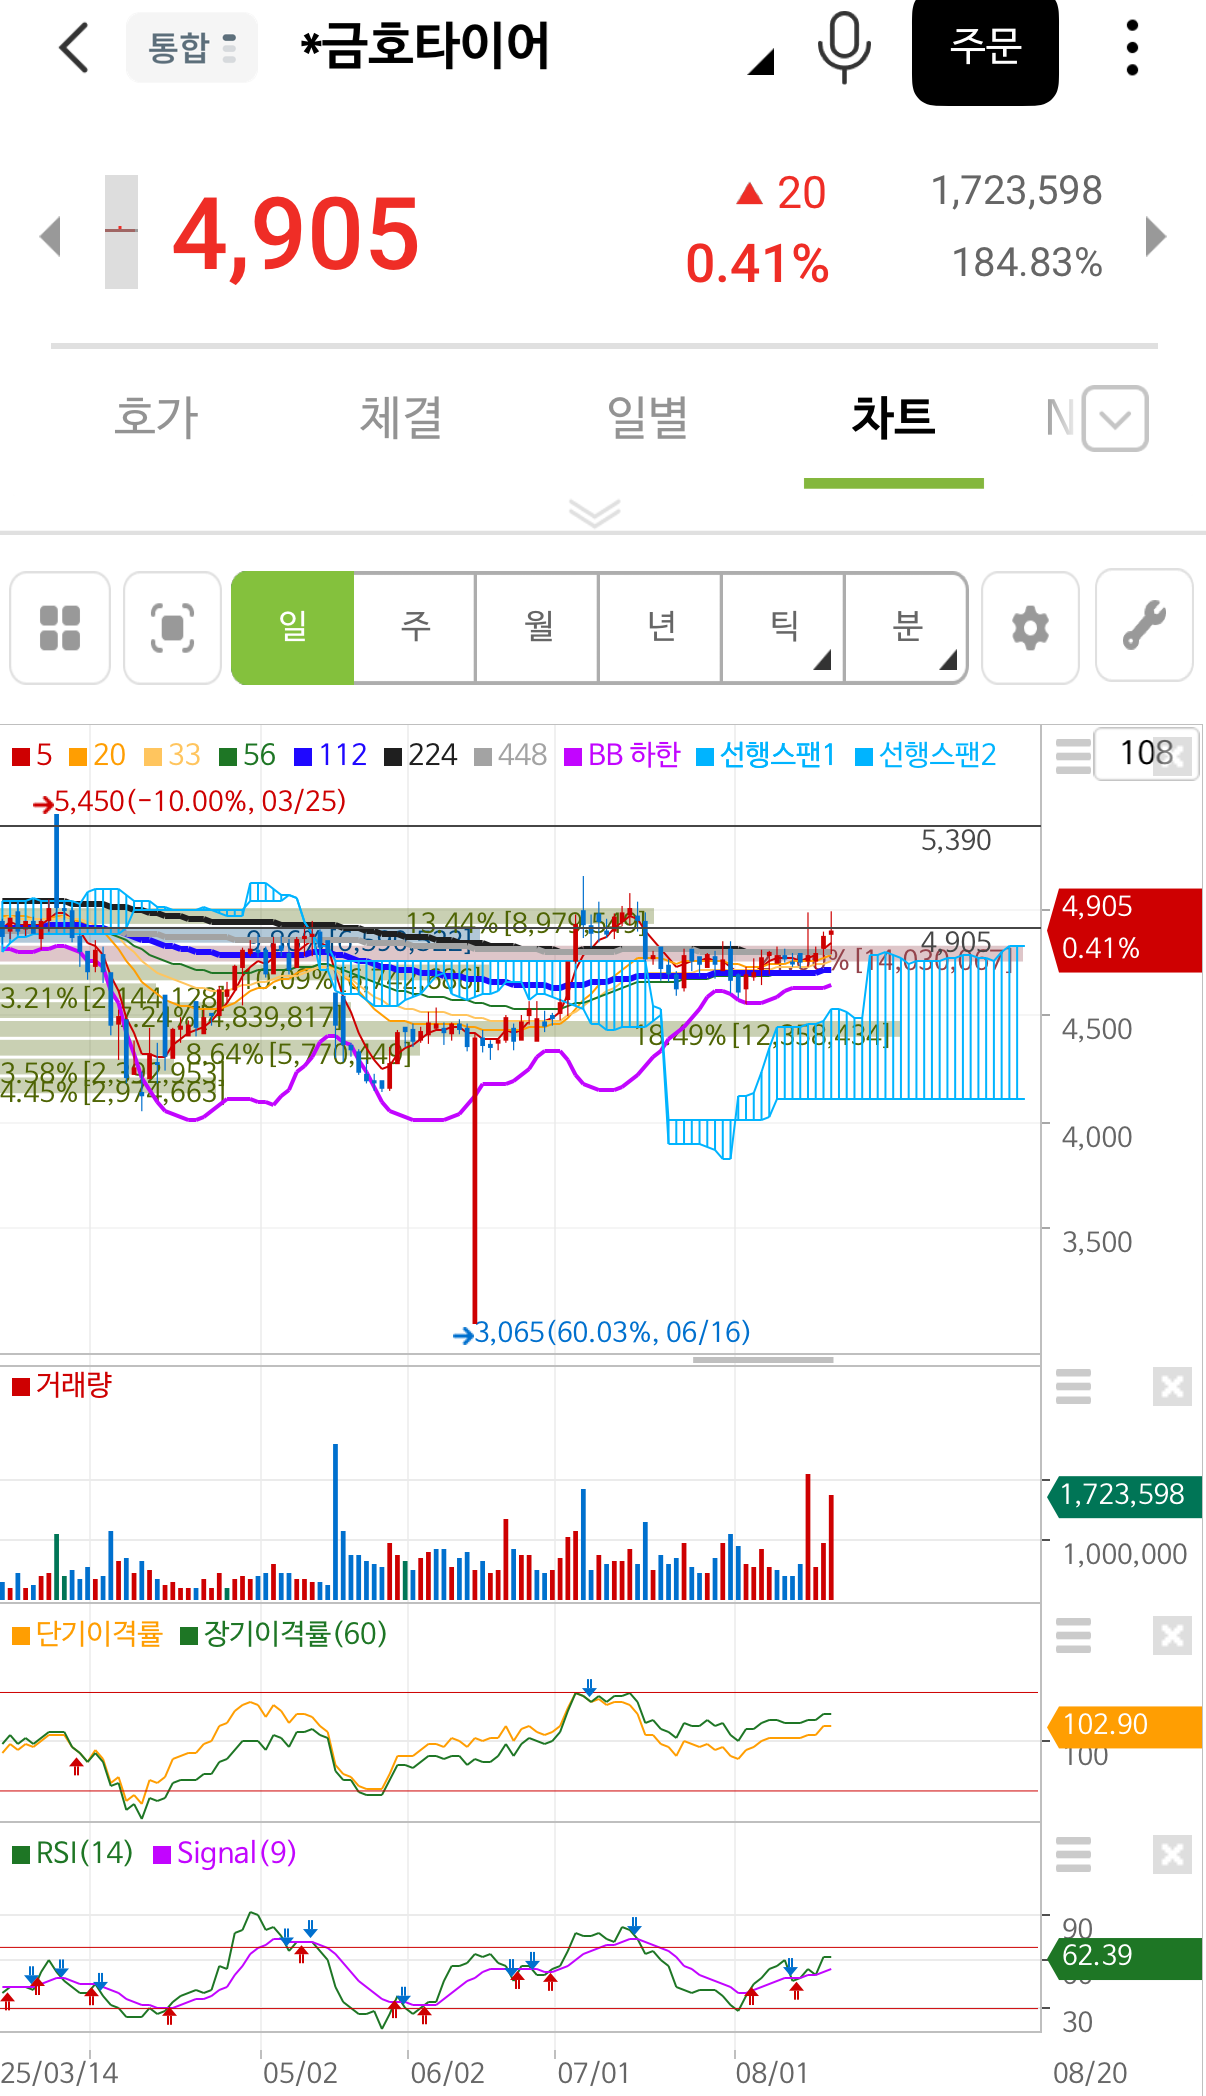Select daily 일 chart period
Image resolution: width=1206 pixels, height=2096 pixels.
tap(292, 628)
